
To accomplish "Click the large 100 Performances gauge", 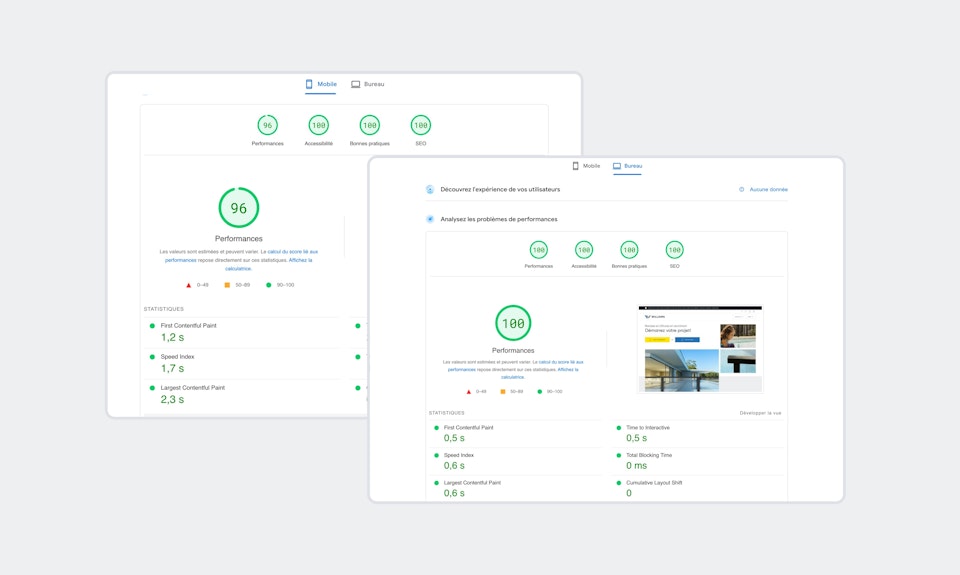I will pyautogui.click(x=513, y=323).
